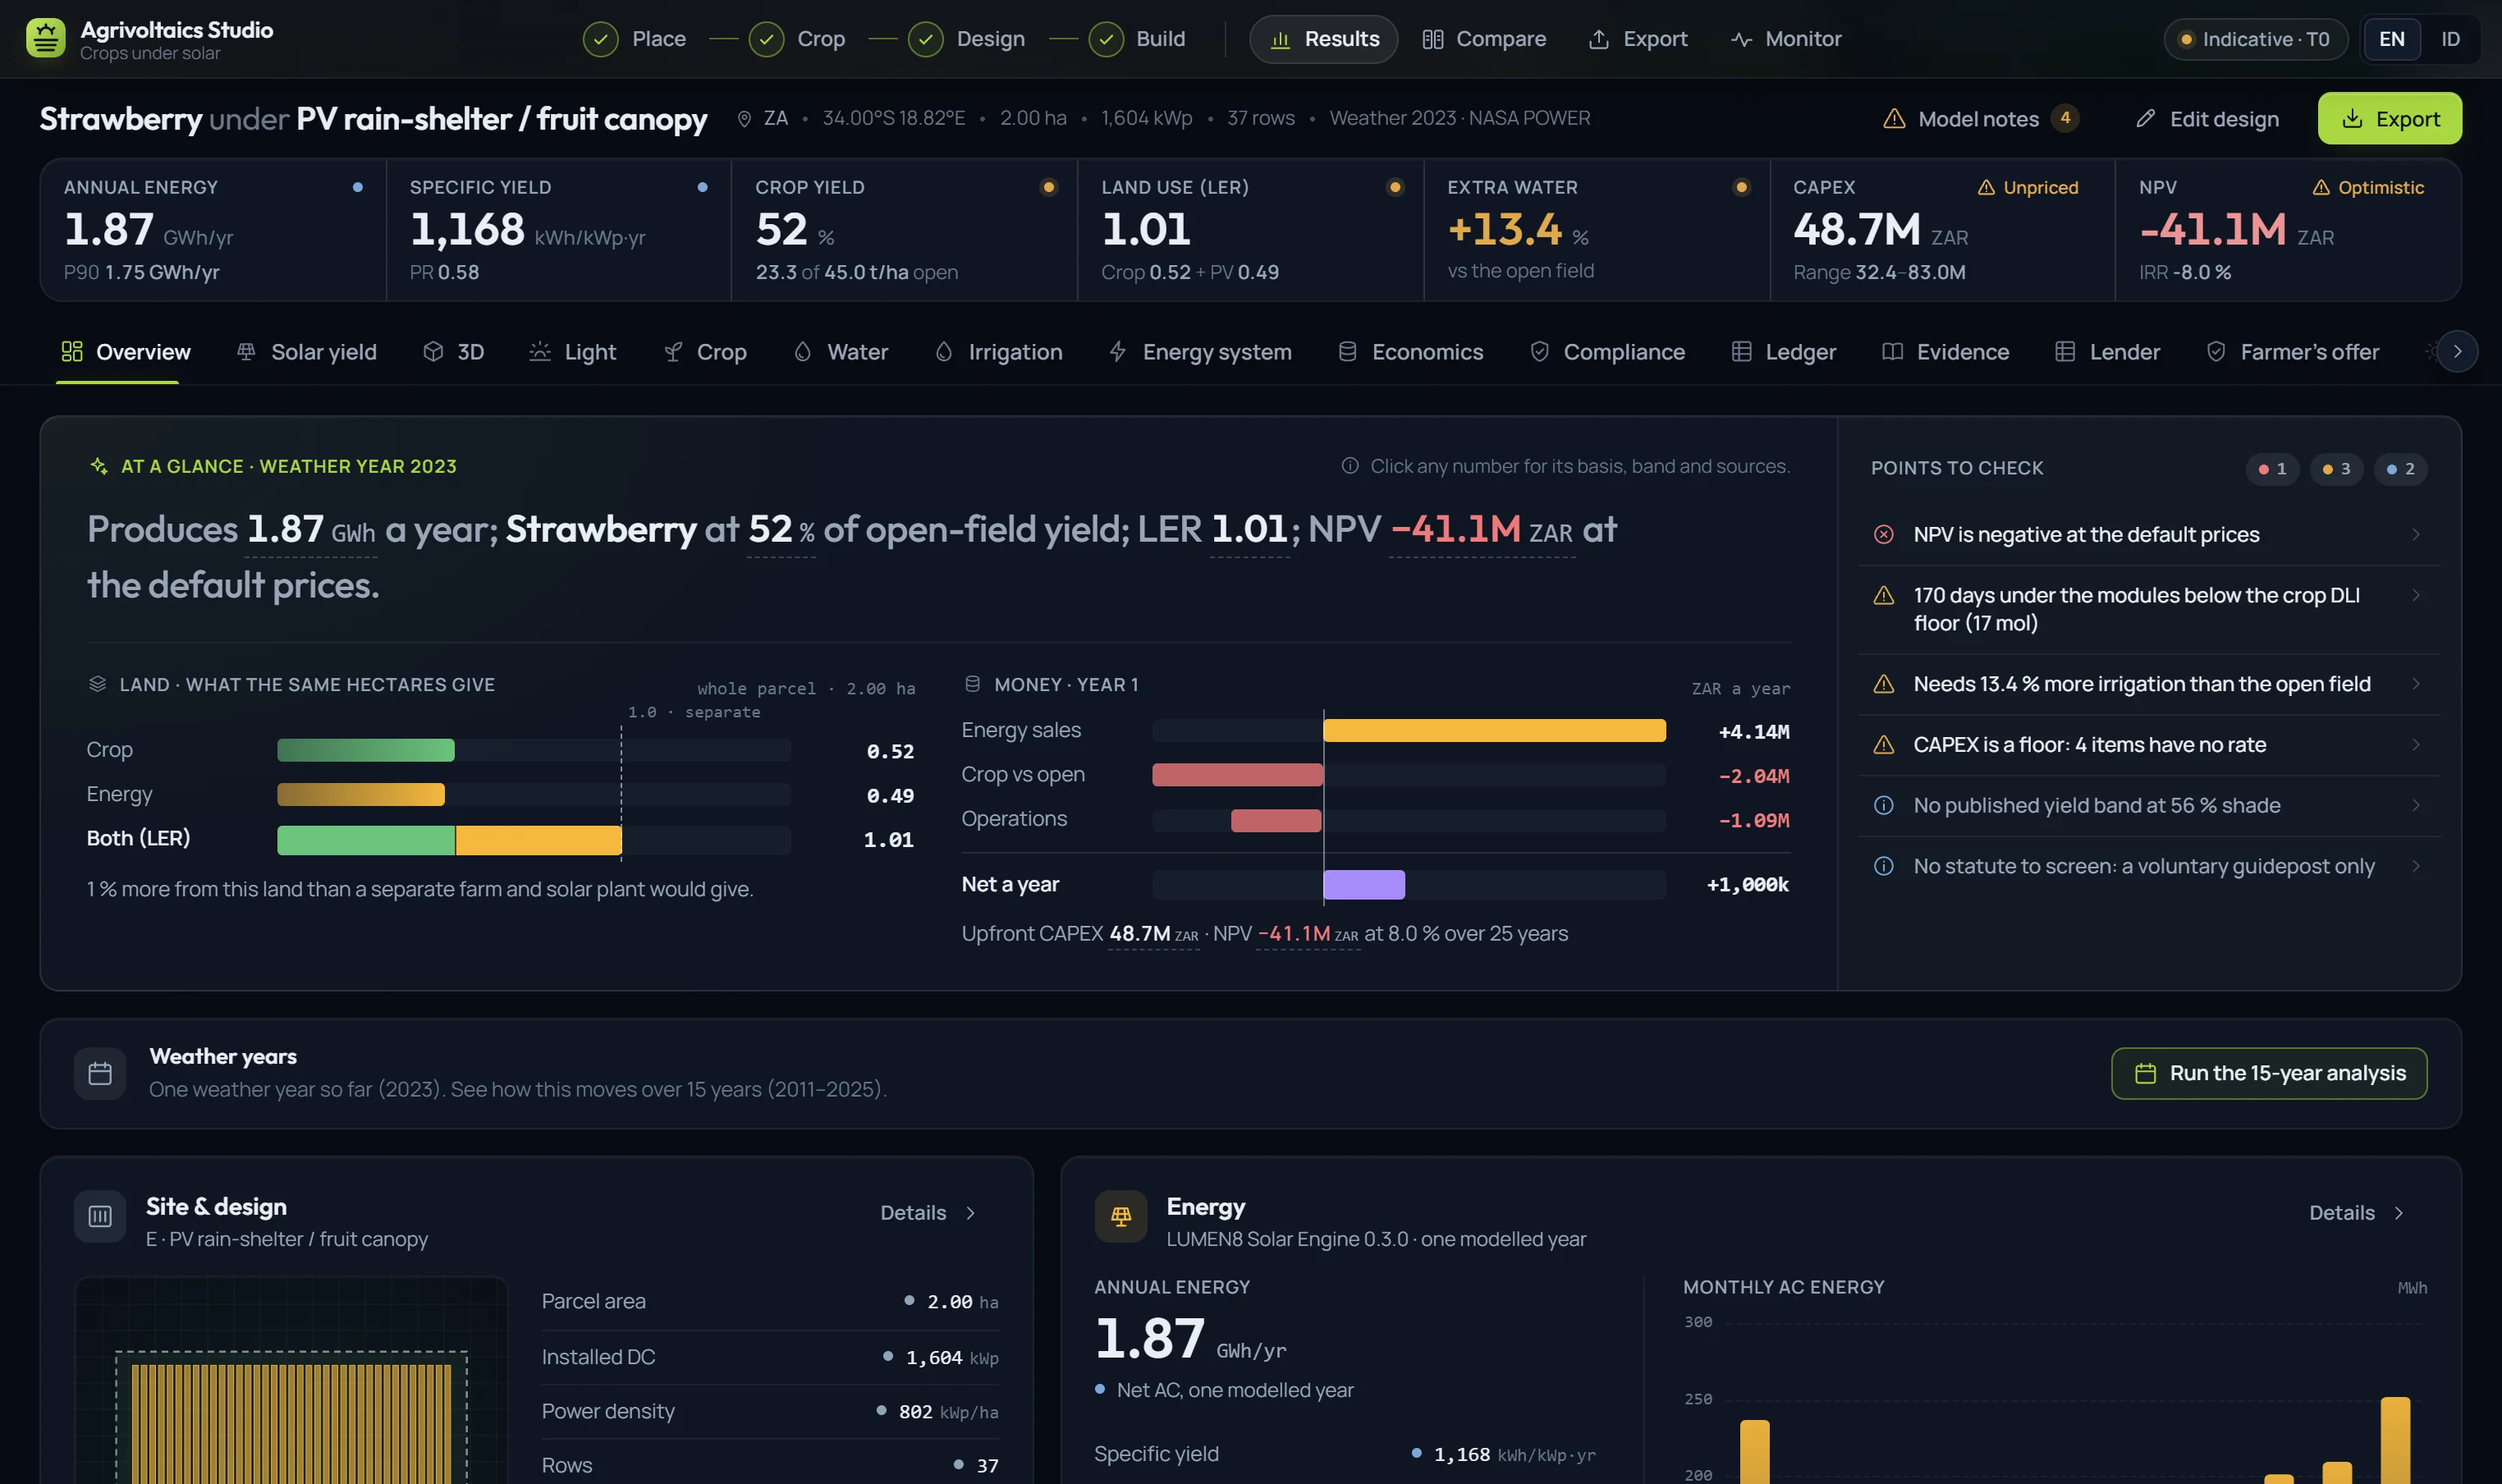Filter points by the blue 2 badge
2502x1484 pixels.
pyautogui.click(x=2400, y=469)
